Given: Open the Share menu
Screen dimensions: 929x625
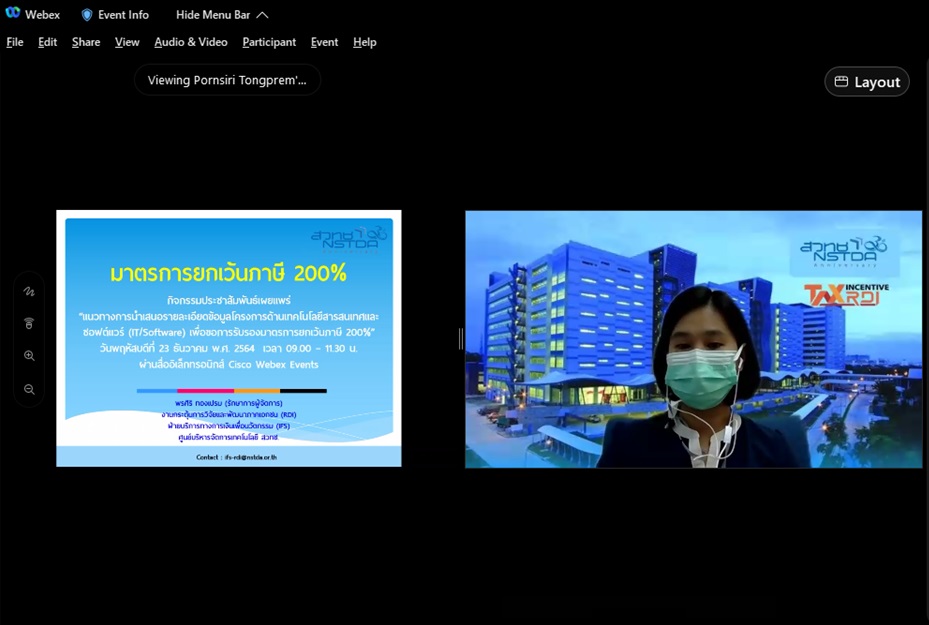Looking at the screenshot, I should click(86, 42).
